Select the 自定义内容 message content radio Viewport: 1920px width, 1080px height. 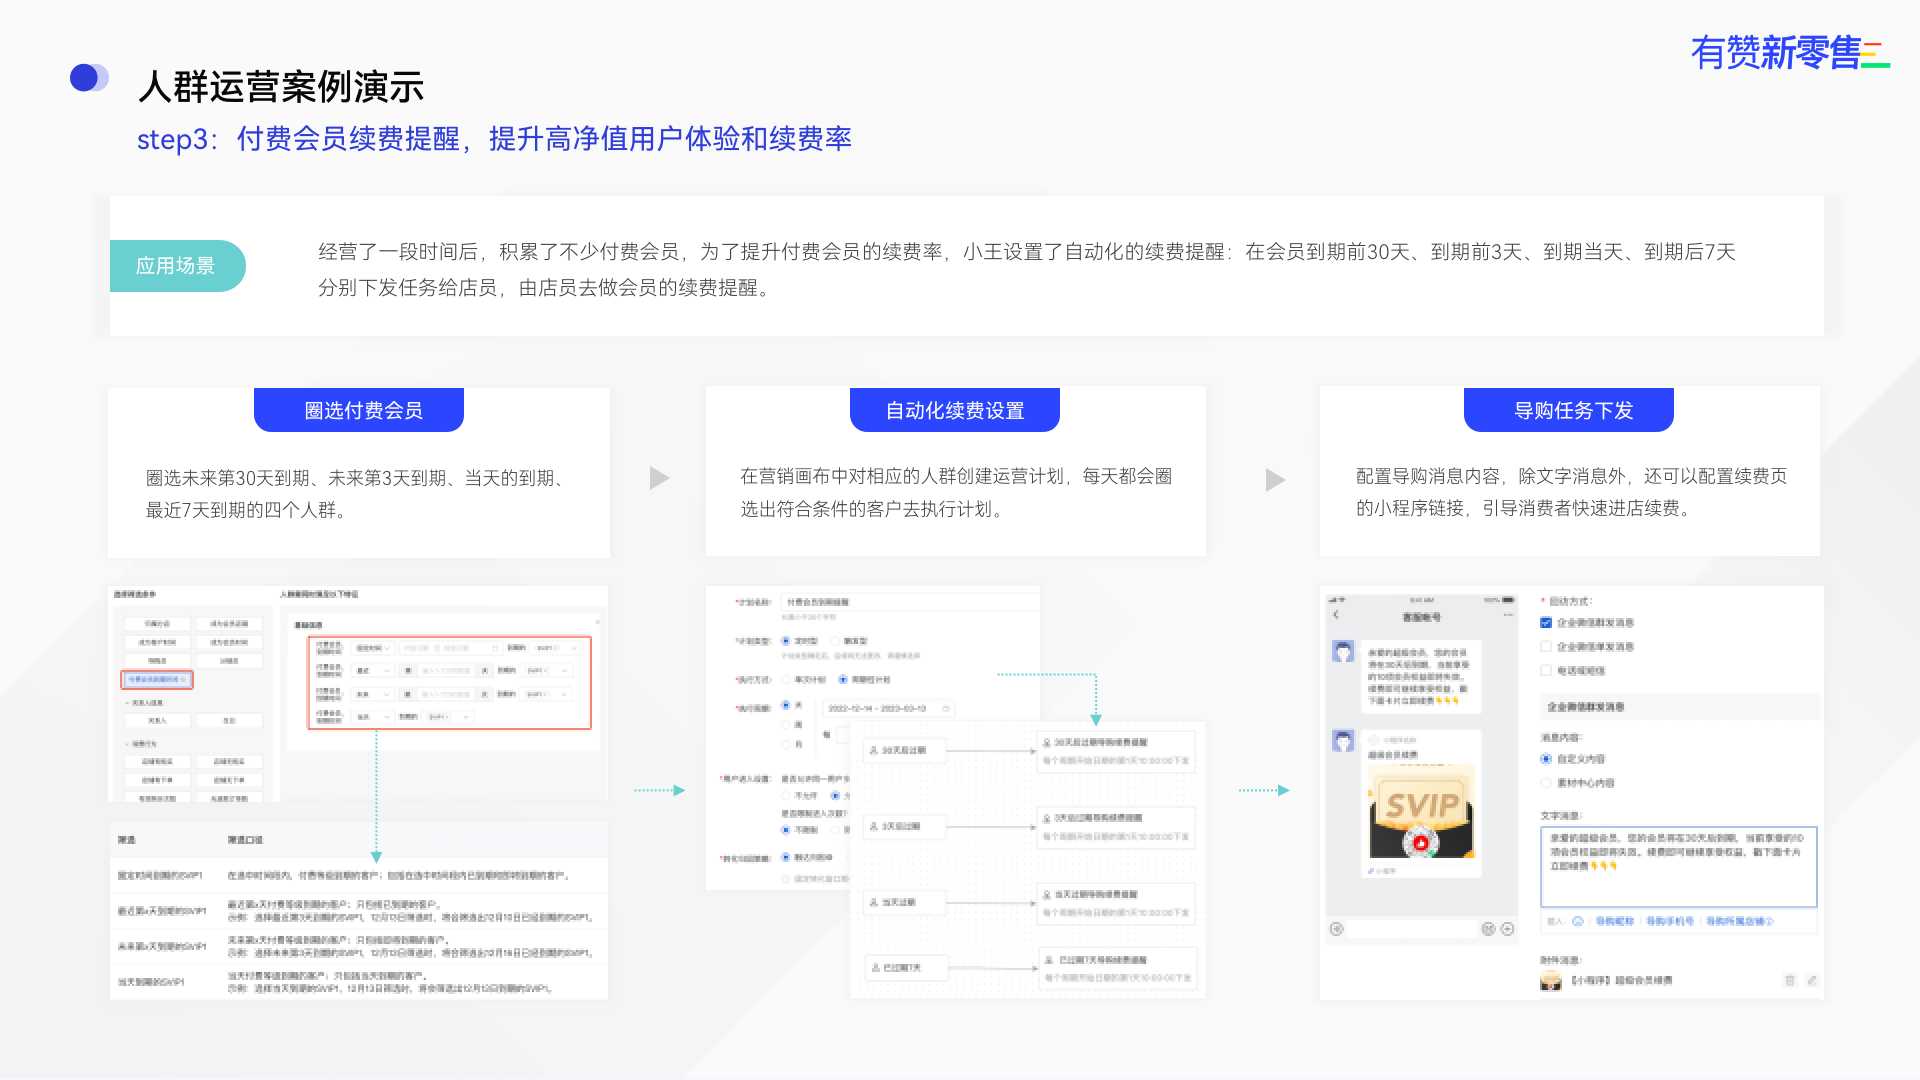coord(1546,759)
